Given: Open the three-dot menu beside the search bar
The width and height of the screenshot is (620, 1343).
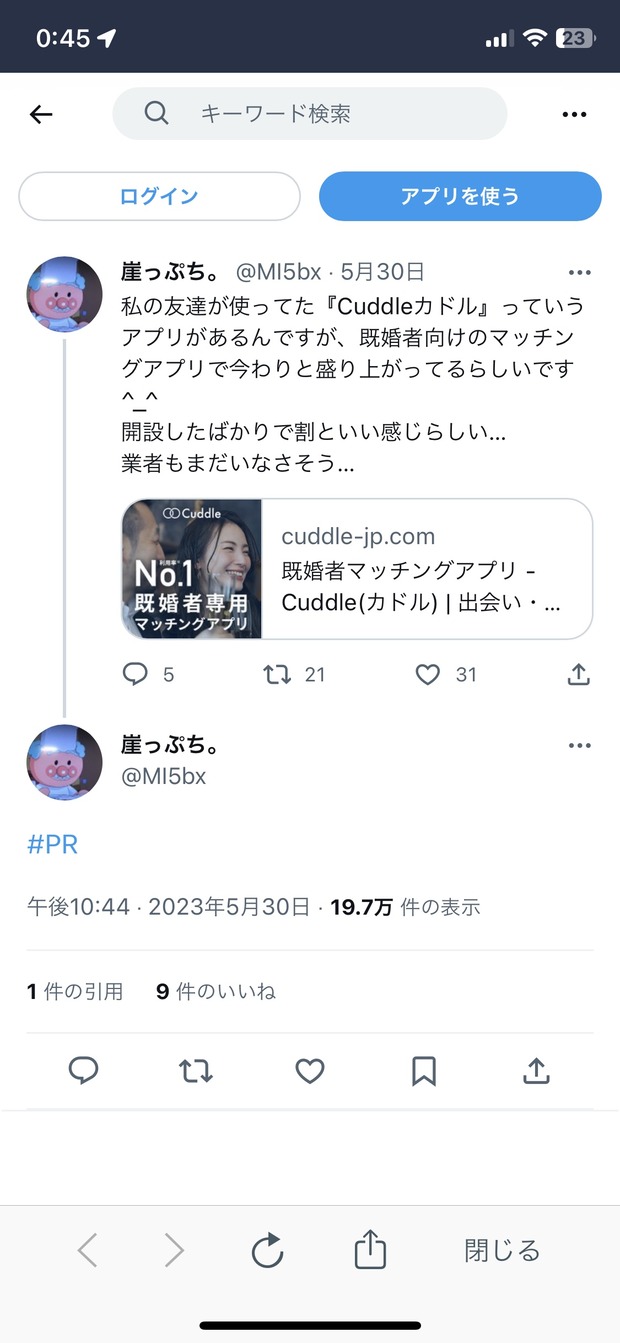Looking at the screenshot, I should pos(574,115).
